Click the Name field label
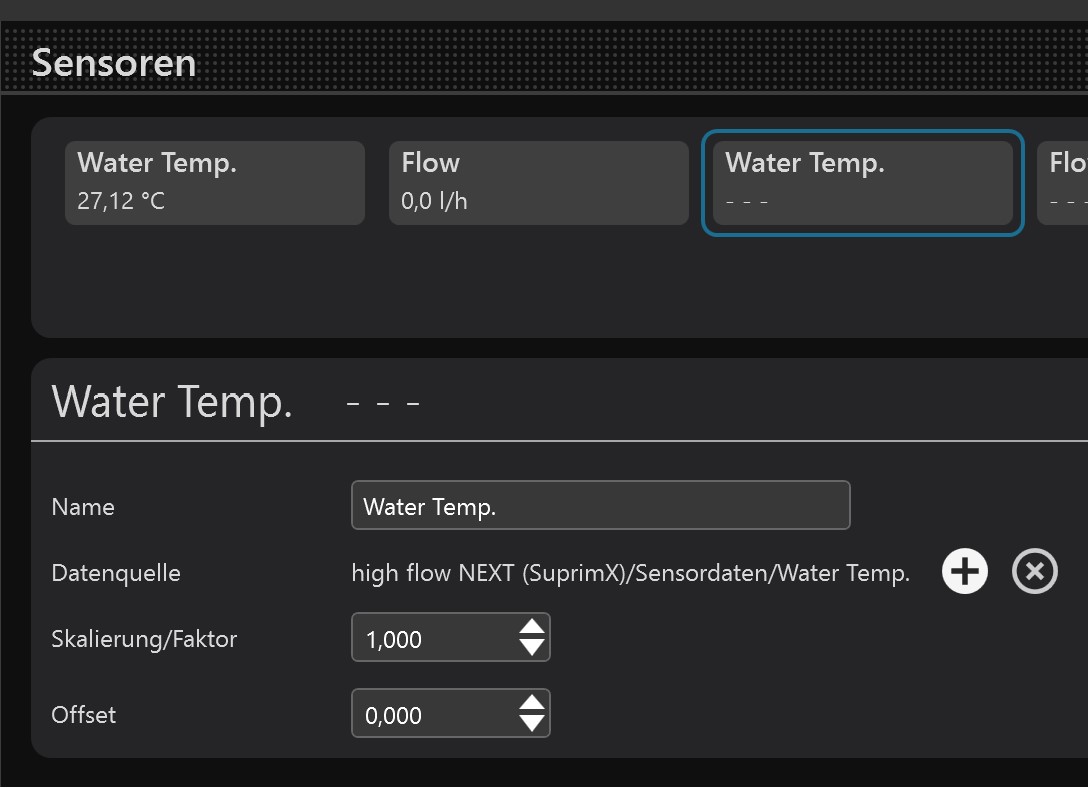 click(83, 507)
